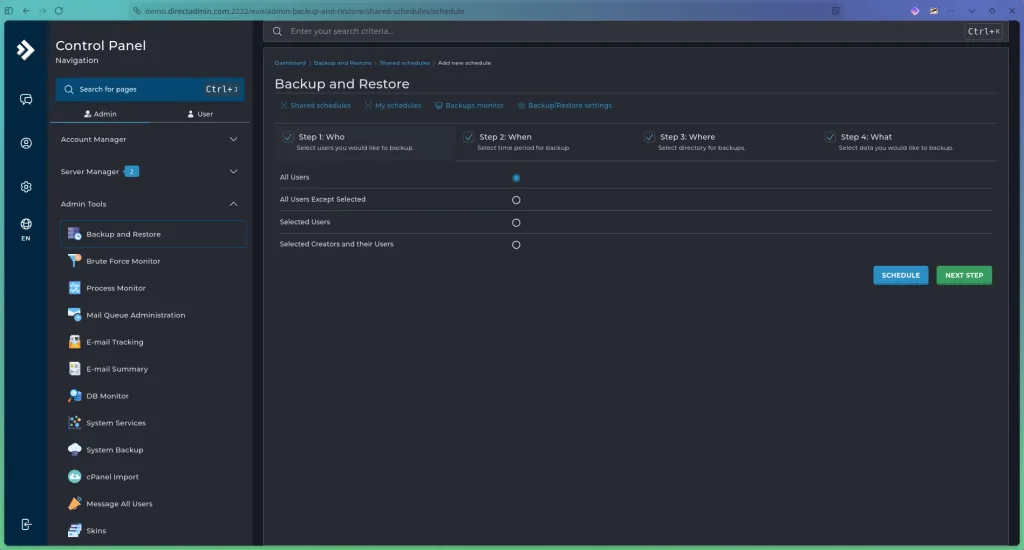Focus the top search criteria field

pyautogui.click(x=633, y=31)
